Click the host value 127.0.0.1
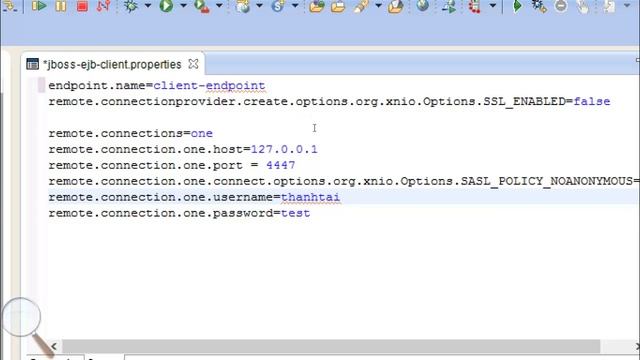Screen dimensions: 640x360 [x=284, y=149]
